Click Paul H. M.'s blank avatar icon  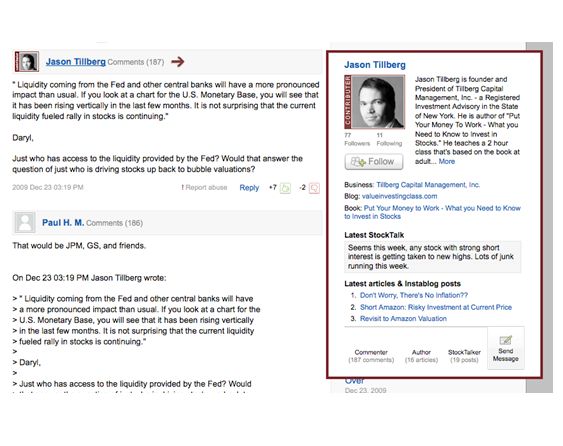click(25, 223)
